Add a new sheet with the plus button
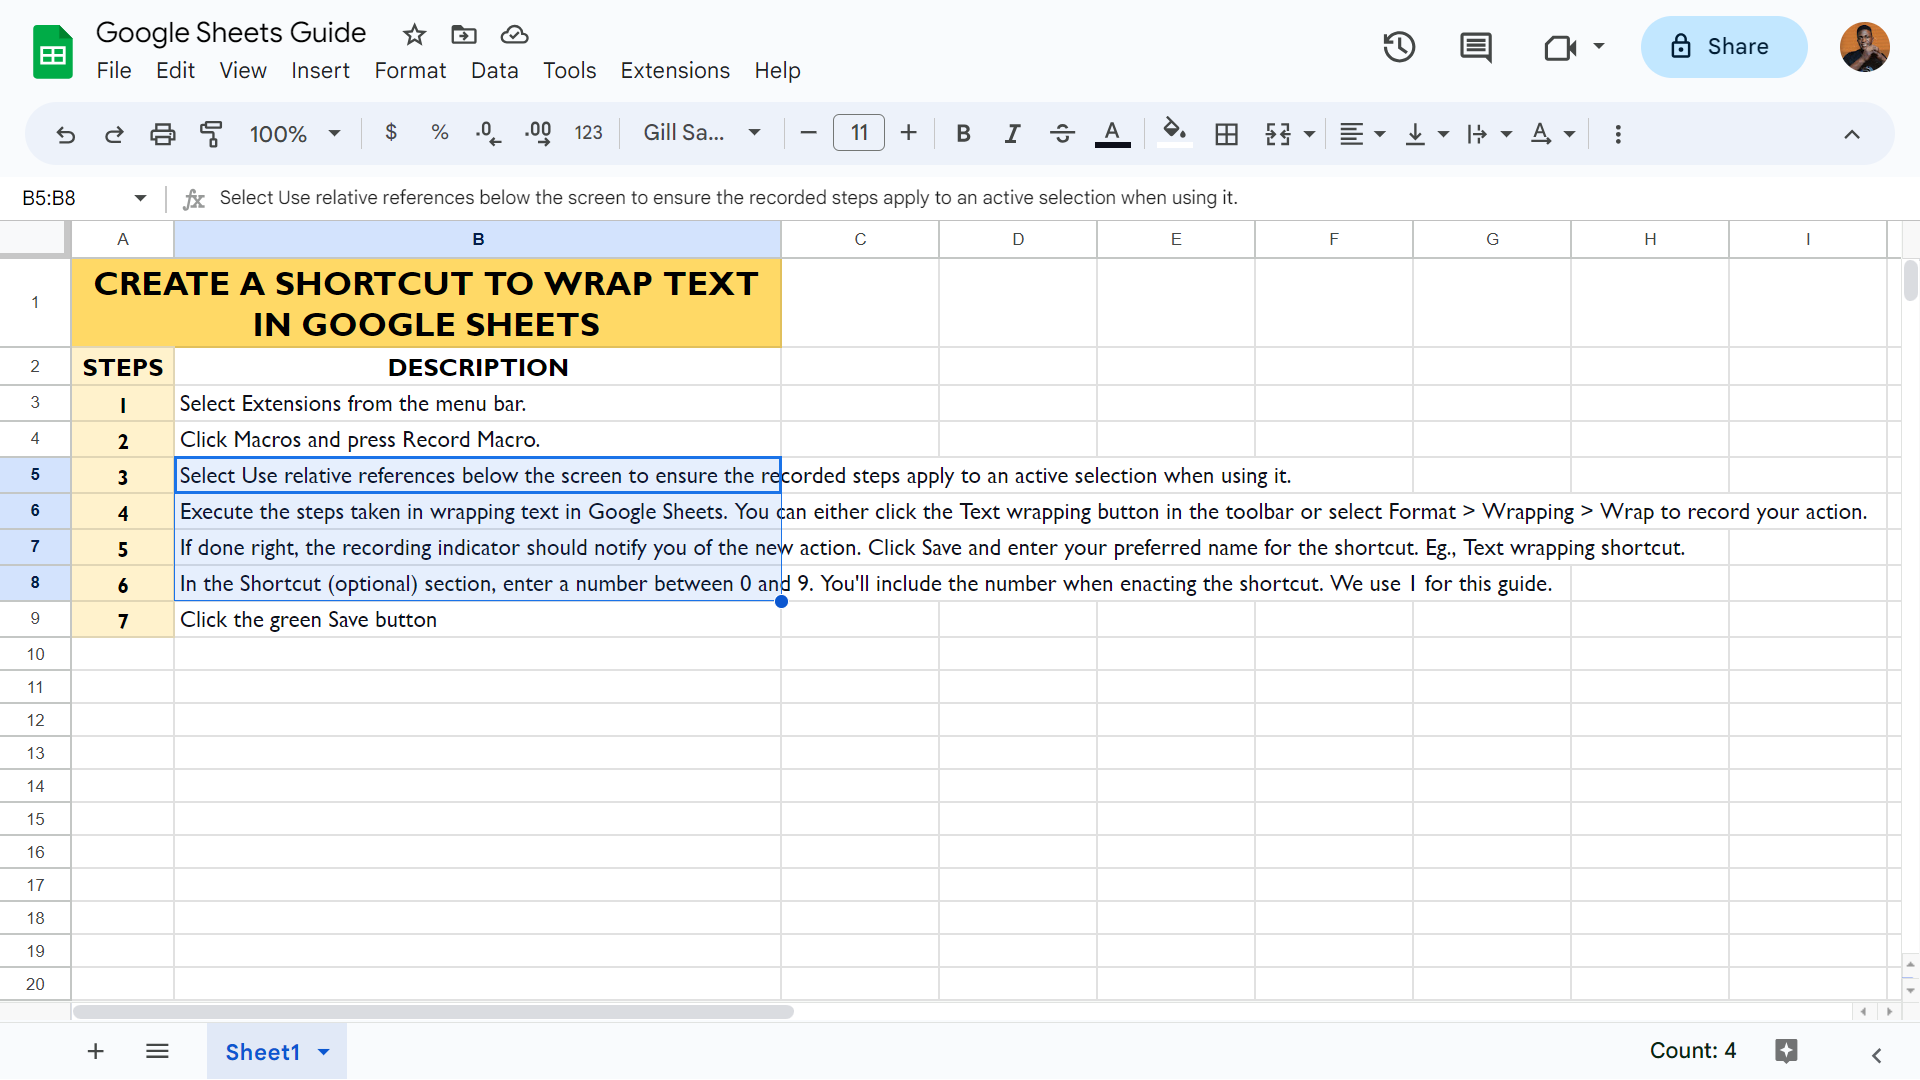Screen dimensions: 1920x1080 tap(95, 1051)
